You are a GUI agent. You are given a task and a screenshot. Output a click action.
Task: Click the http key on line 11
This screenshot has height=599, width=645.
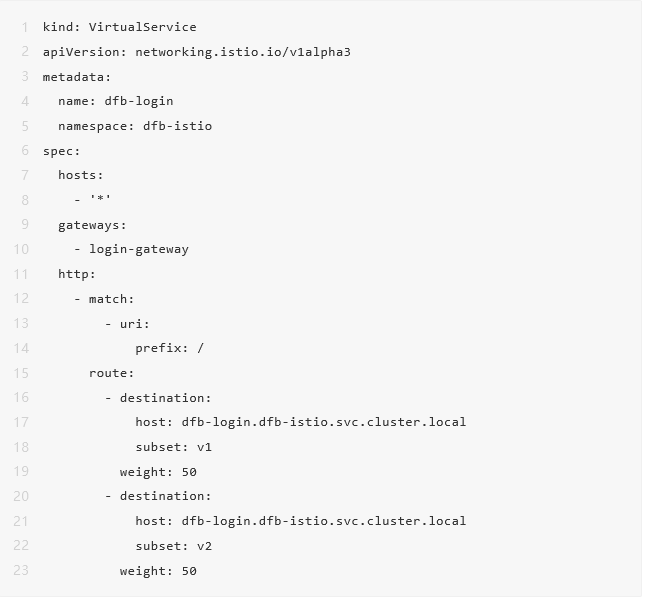[x=77, y=274]
